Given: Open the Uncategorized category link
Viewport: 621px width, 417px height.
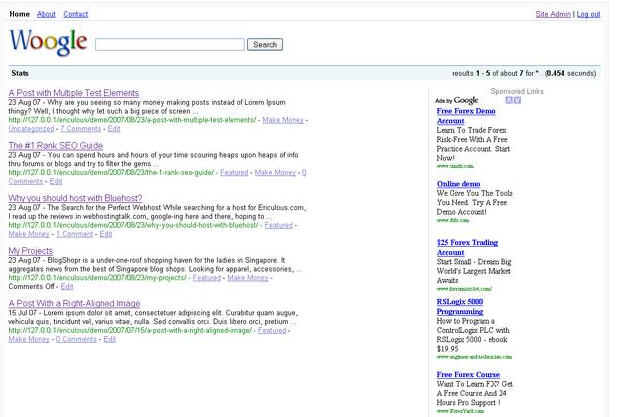Looking at the screenshot, I should [x=31, y=129].
